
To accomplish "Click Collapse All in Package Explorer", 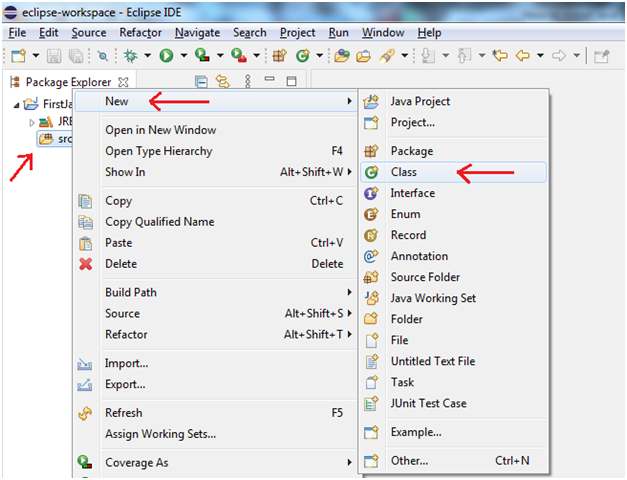I will point(201,82).
